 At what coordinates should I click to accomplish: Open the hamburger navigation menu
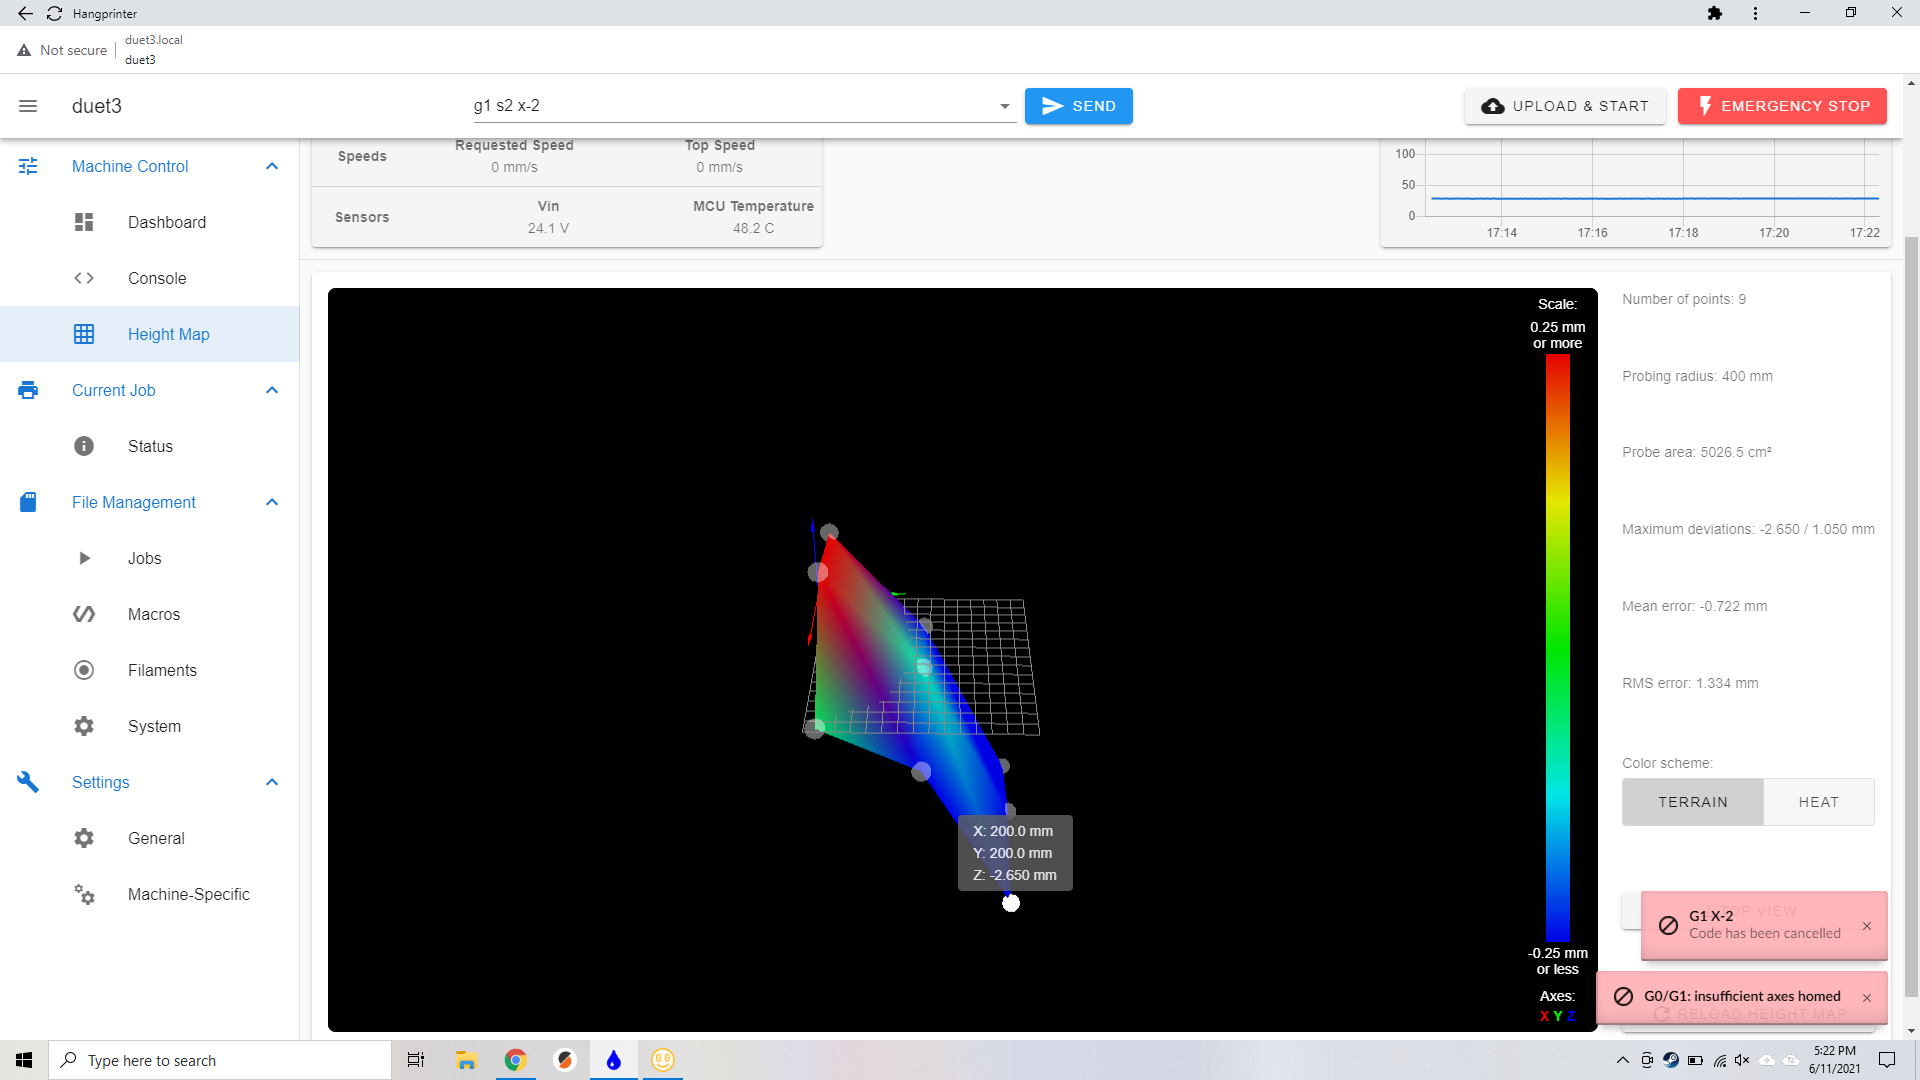click(28, 106)
